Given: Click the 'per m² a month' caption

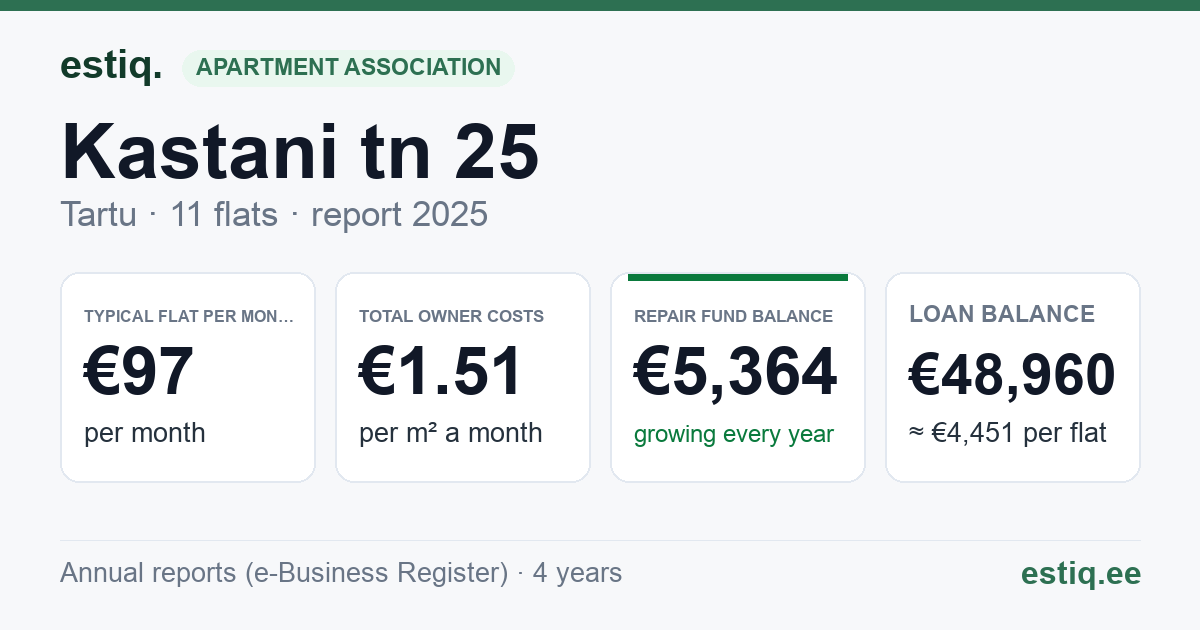Looking at the screenshot, I should pos(451,433).
